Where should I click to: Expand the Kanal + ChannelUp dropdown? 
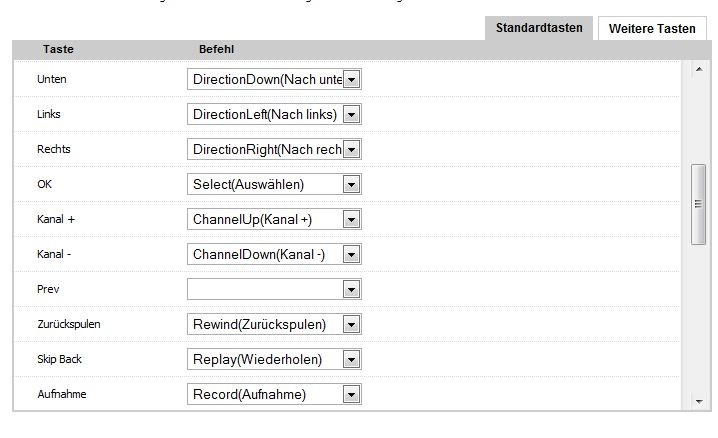[351, 219]
